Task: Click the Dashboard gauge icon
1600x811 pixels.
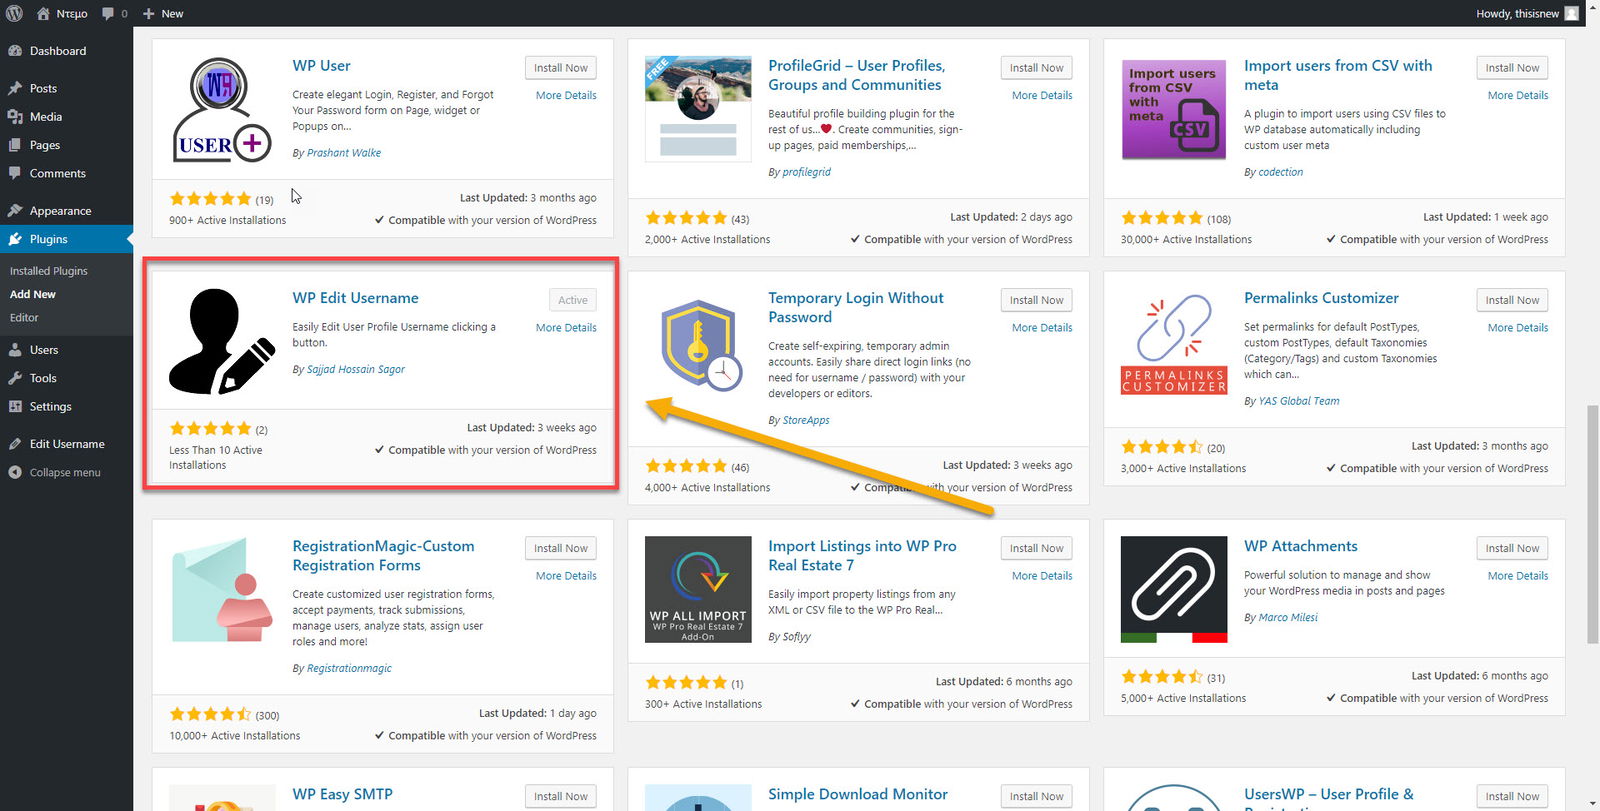Action: click(x=15, y=51)
